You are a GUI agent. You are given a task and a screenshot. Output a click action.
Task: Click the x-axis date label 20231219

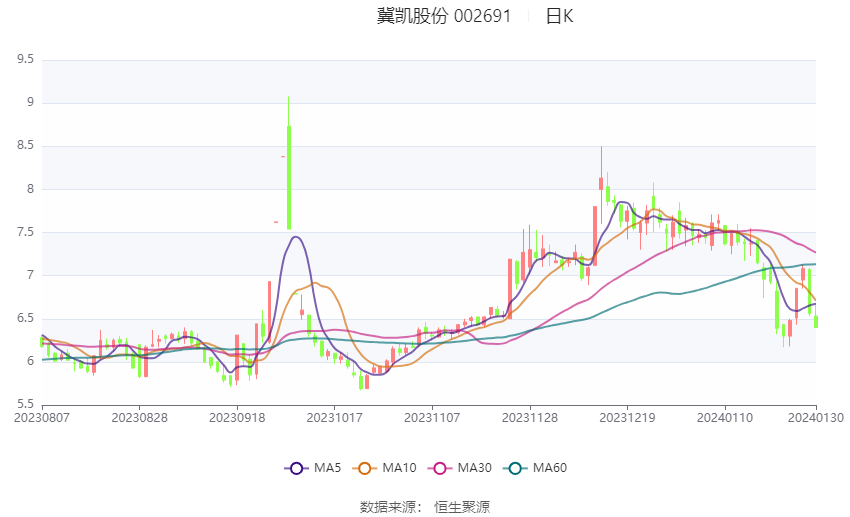click(627, 418)
